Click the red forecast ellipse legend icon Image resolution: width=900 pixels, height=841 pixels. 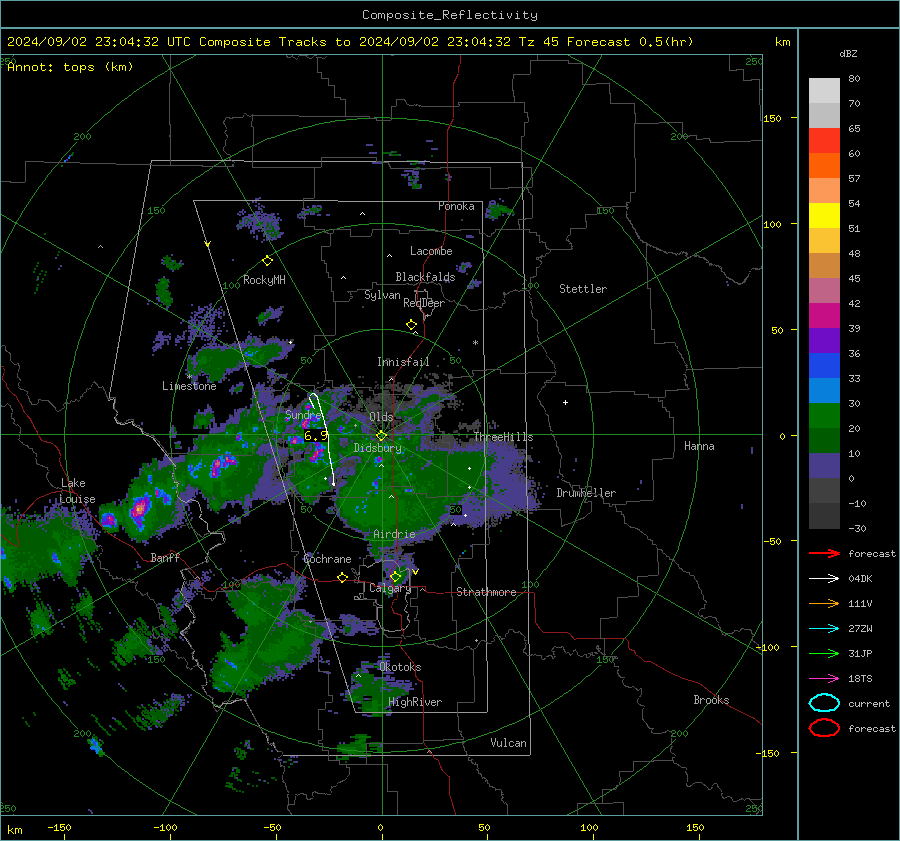tap(824, 728)
